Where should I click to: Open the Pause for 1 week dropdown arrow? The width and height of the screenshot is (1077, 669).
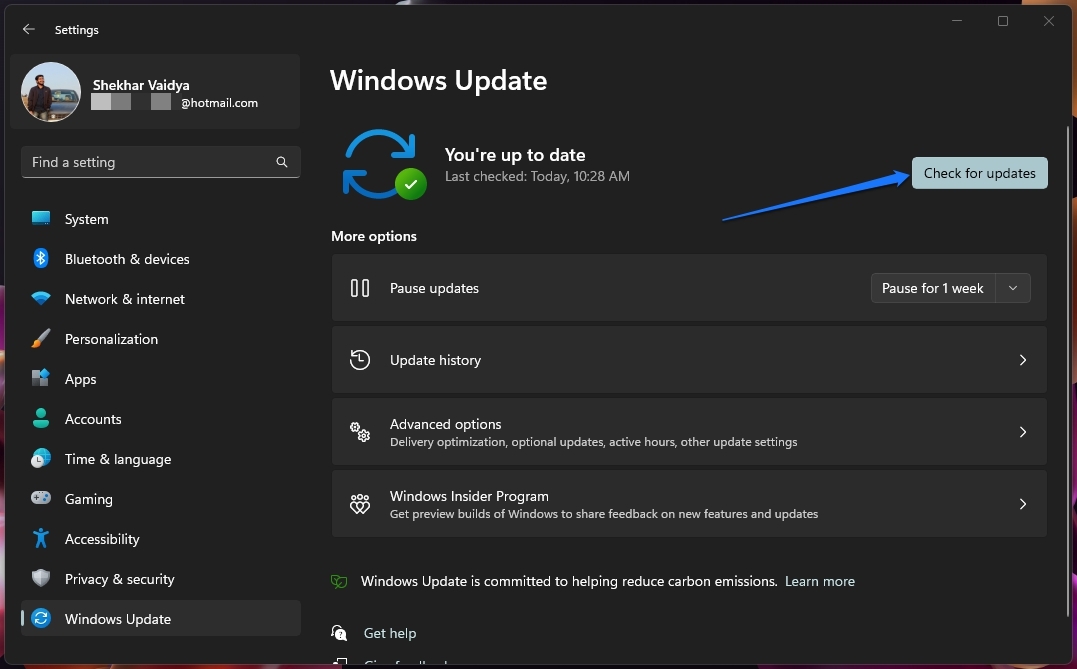pos(1012,288)
